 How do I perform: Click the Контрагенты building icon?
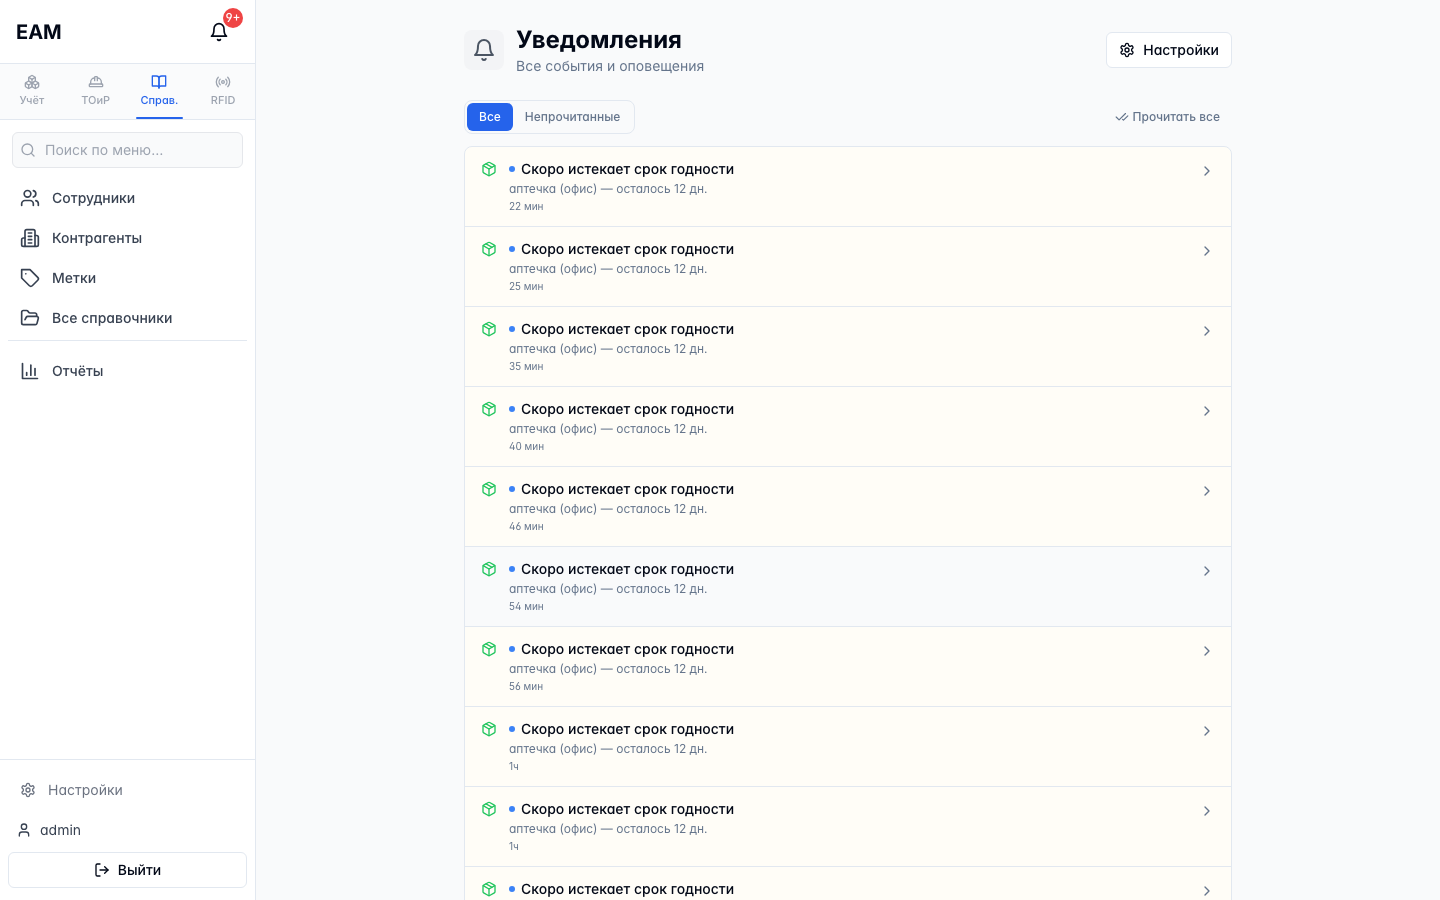click(30, 238)
